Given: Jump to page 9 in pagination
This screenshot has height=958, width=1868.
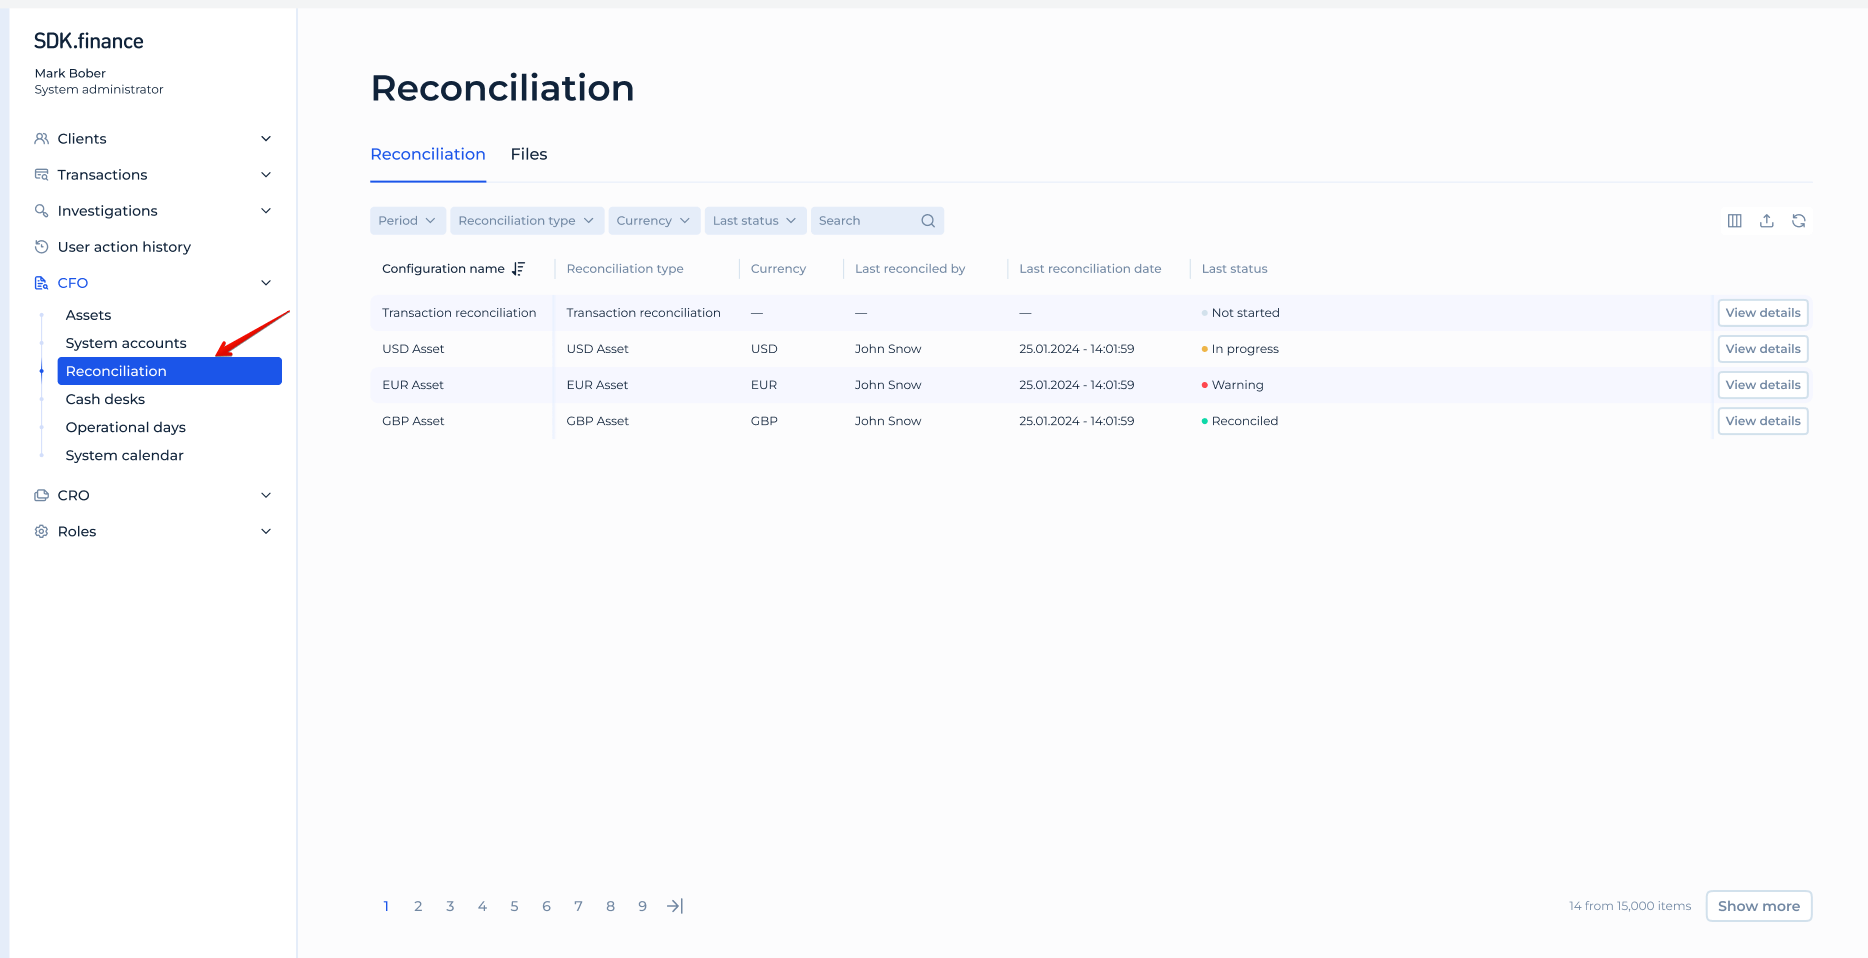Looking at the screenshot, I should [642, 906].
